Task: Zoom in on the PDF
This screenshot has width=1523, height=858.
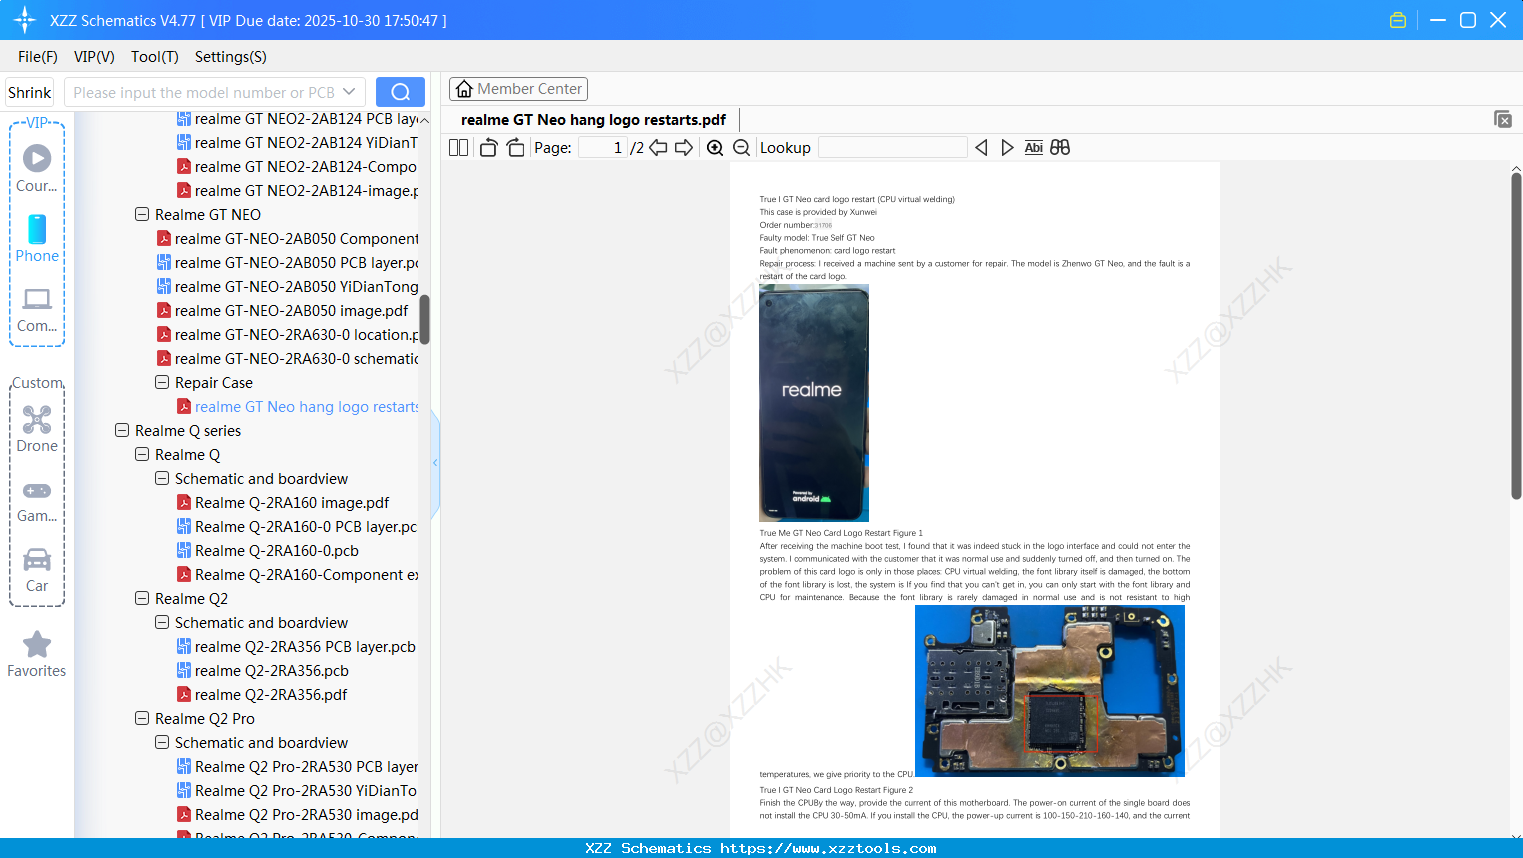Action: click(715, 148)
